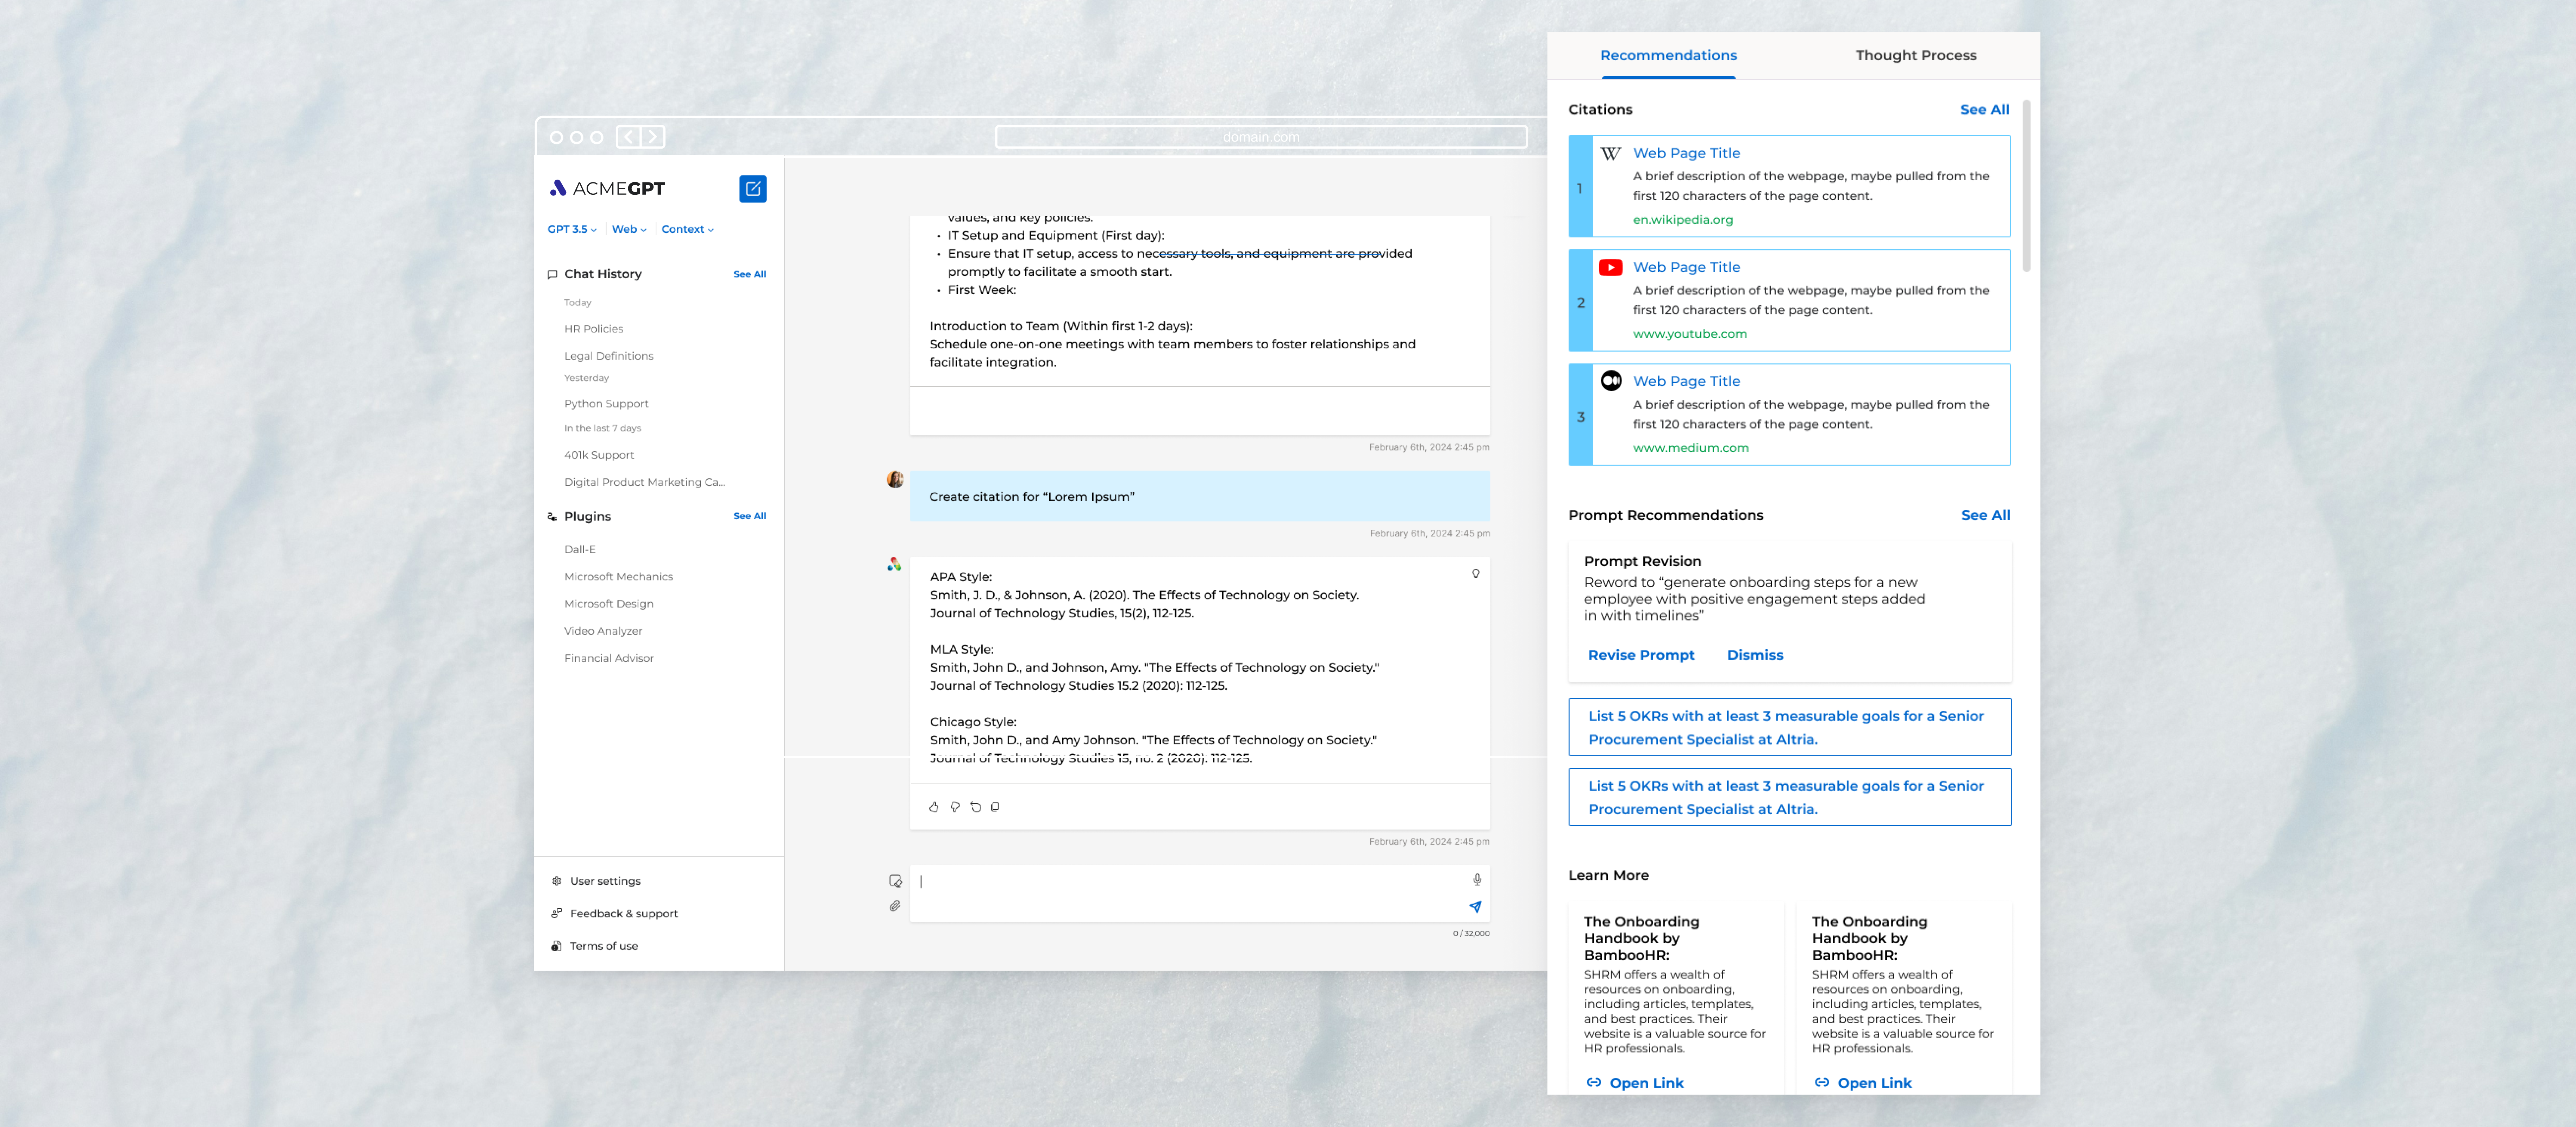
Task: Click the thumbs up icon on response
Action: pos(934,807)
